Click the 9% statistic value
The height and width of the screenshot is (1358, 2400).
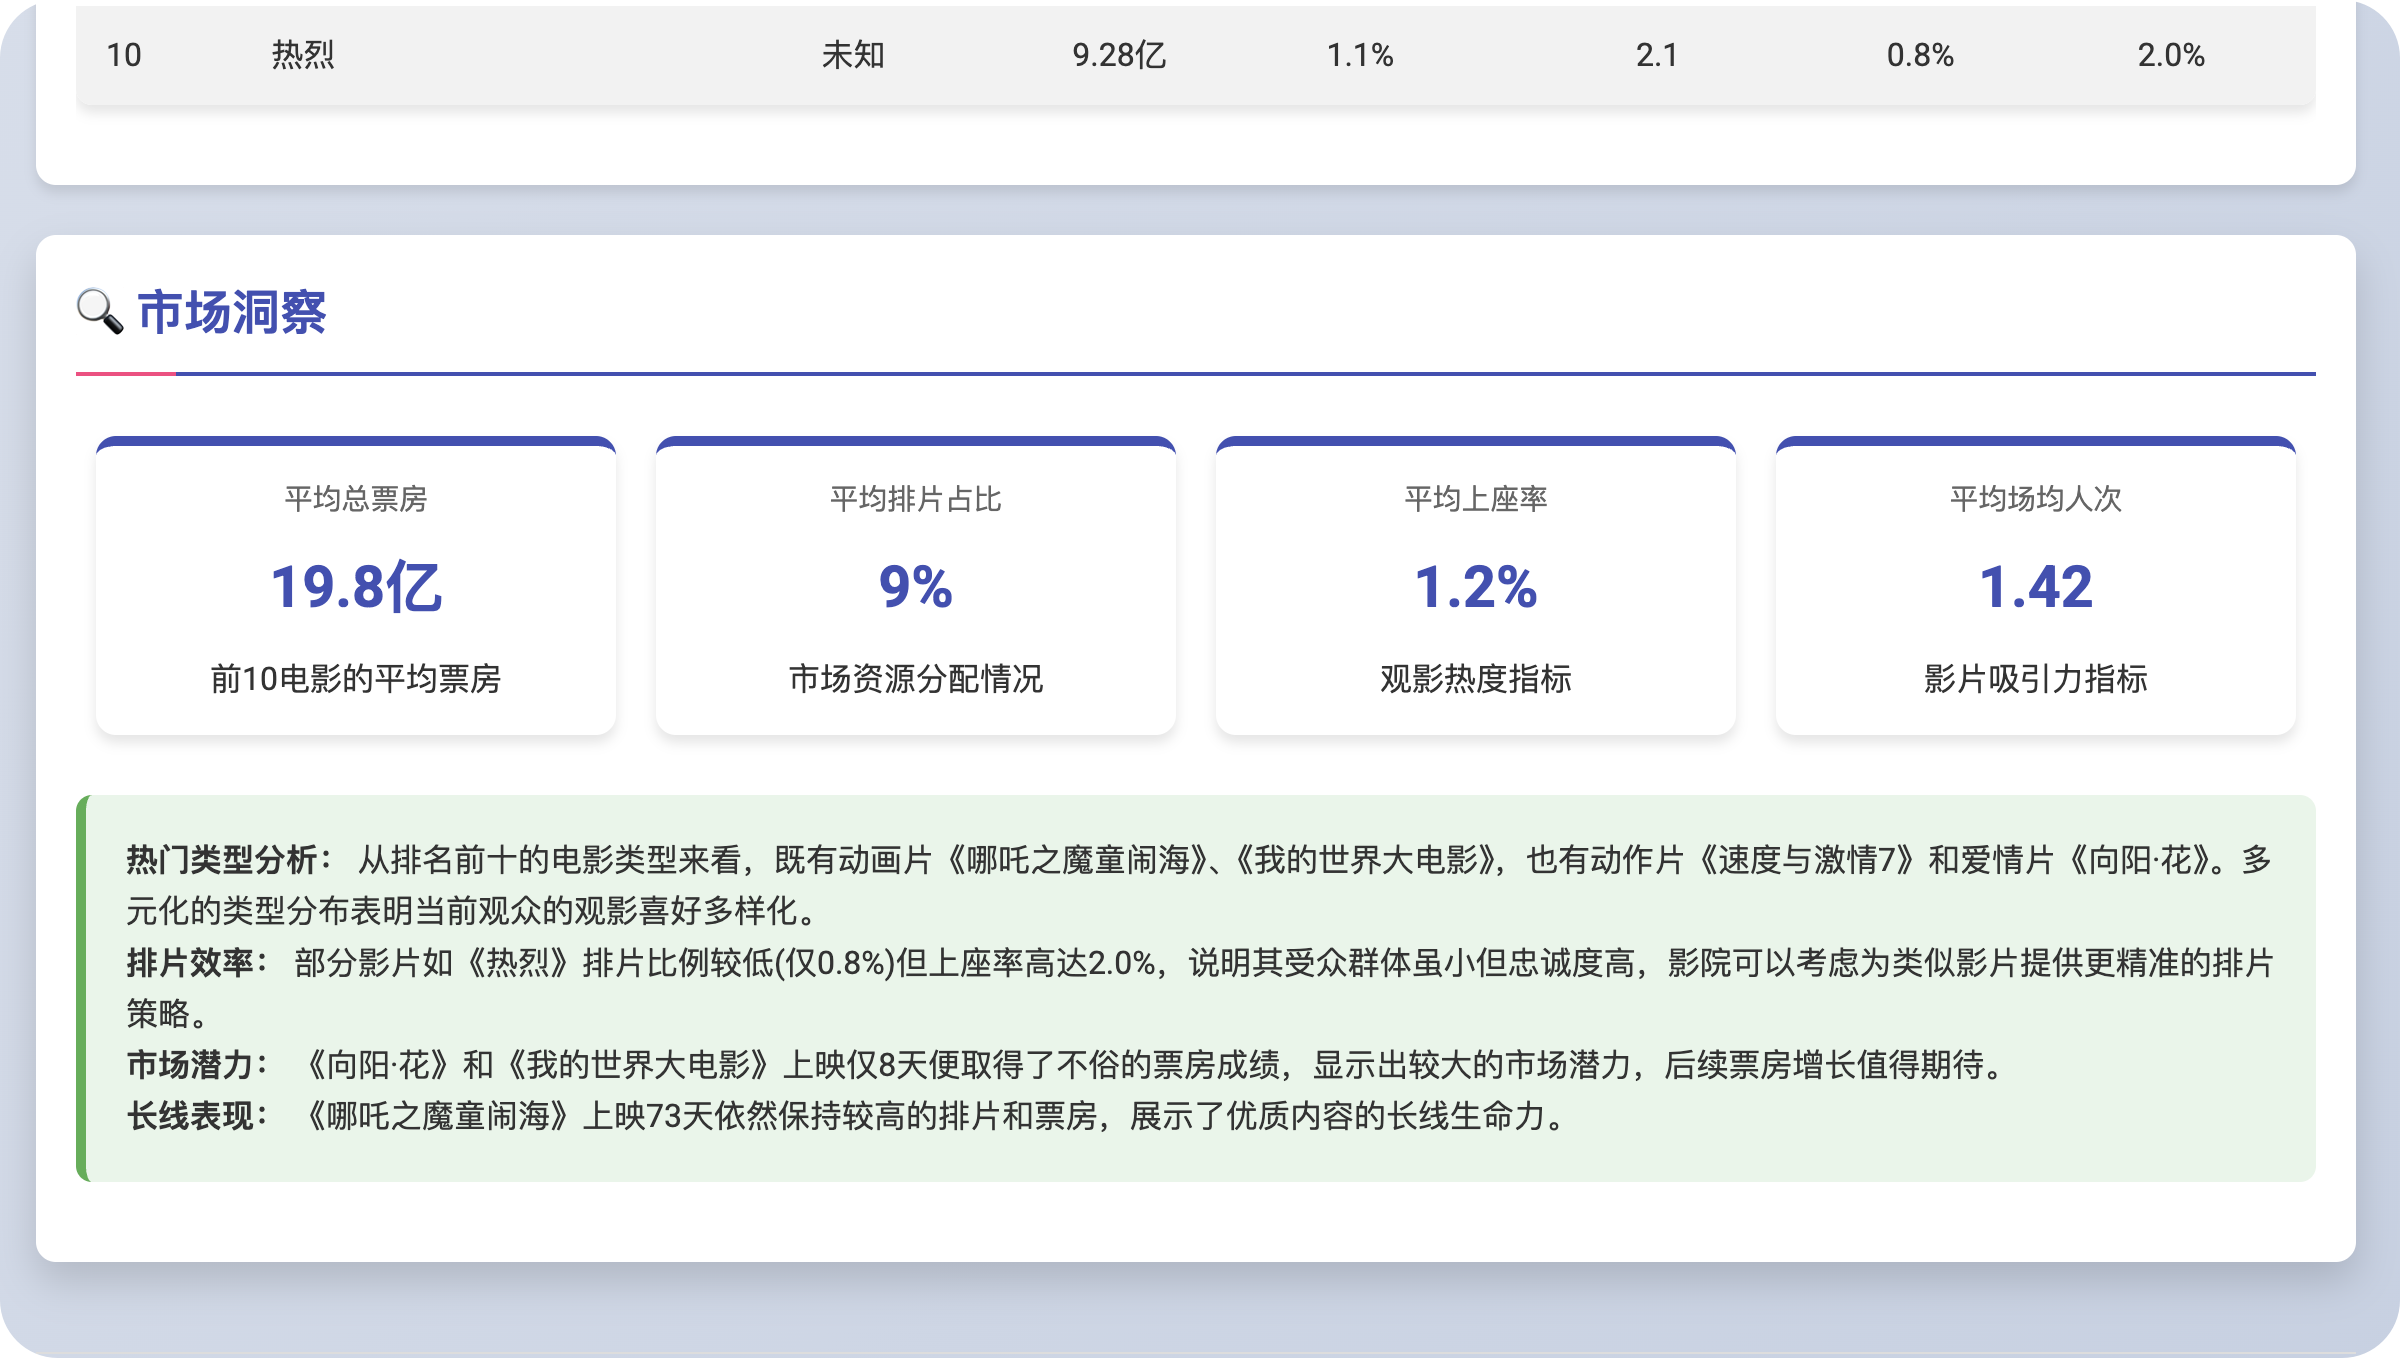(x=915, y=586)
